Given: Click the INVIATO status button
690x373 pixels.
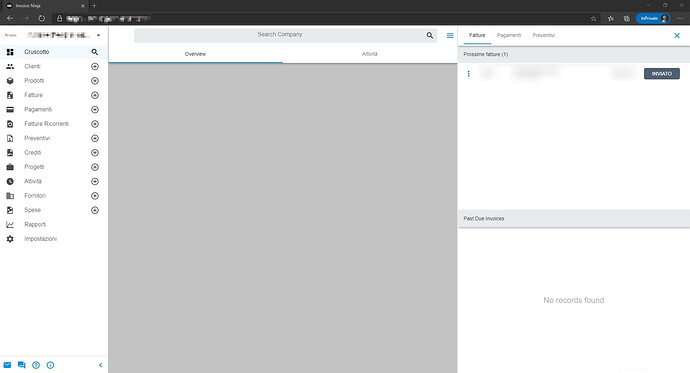Looking at the screenshot, I should coord(661,73).
